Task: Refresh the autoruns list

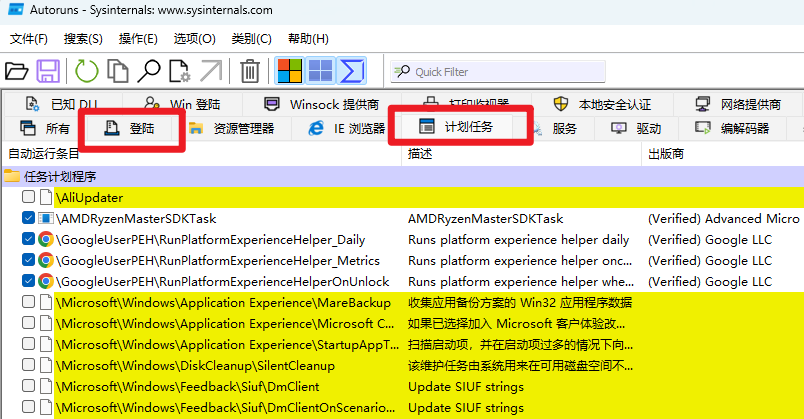Action: tap(87, 71)
